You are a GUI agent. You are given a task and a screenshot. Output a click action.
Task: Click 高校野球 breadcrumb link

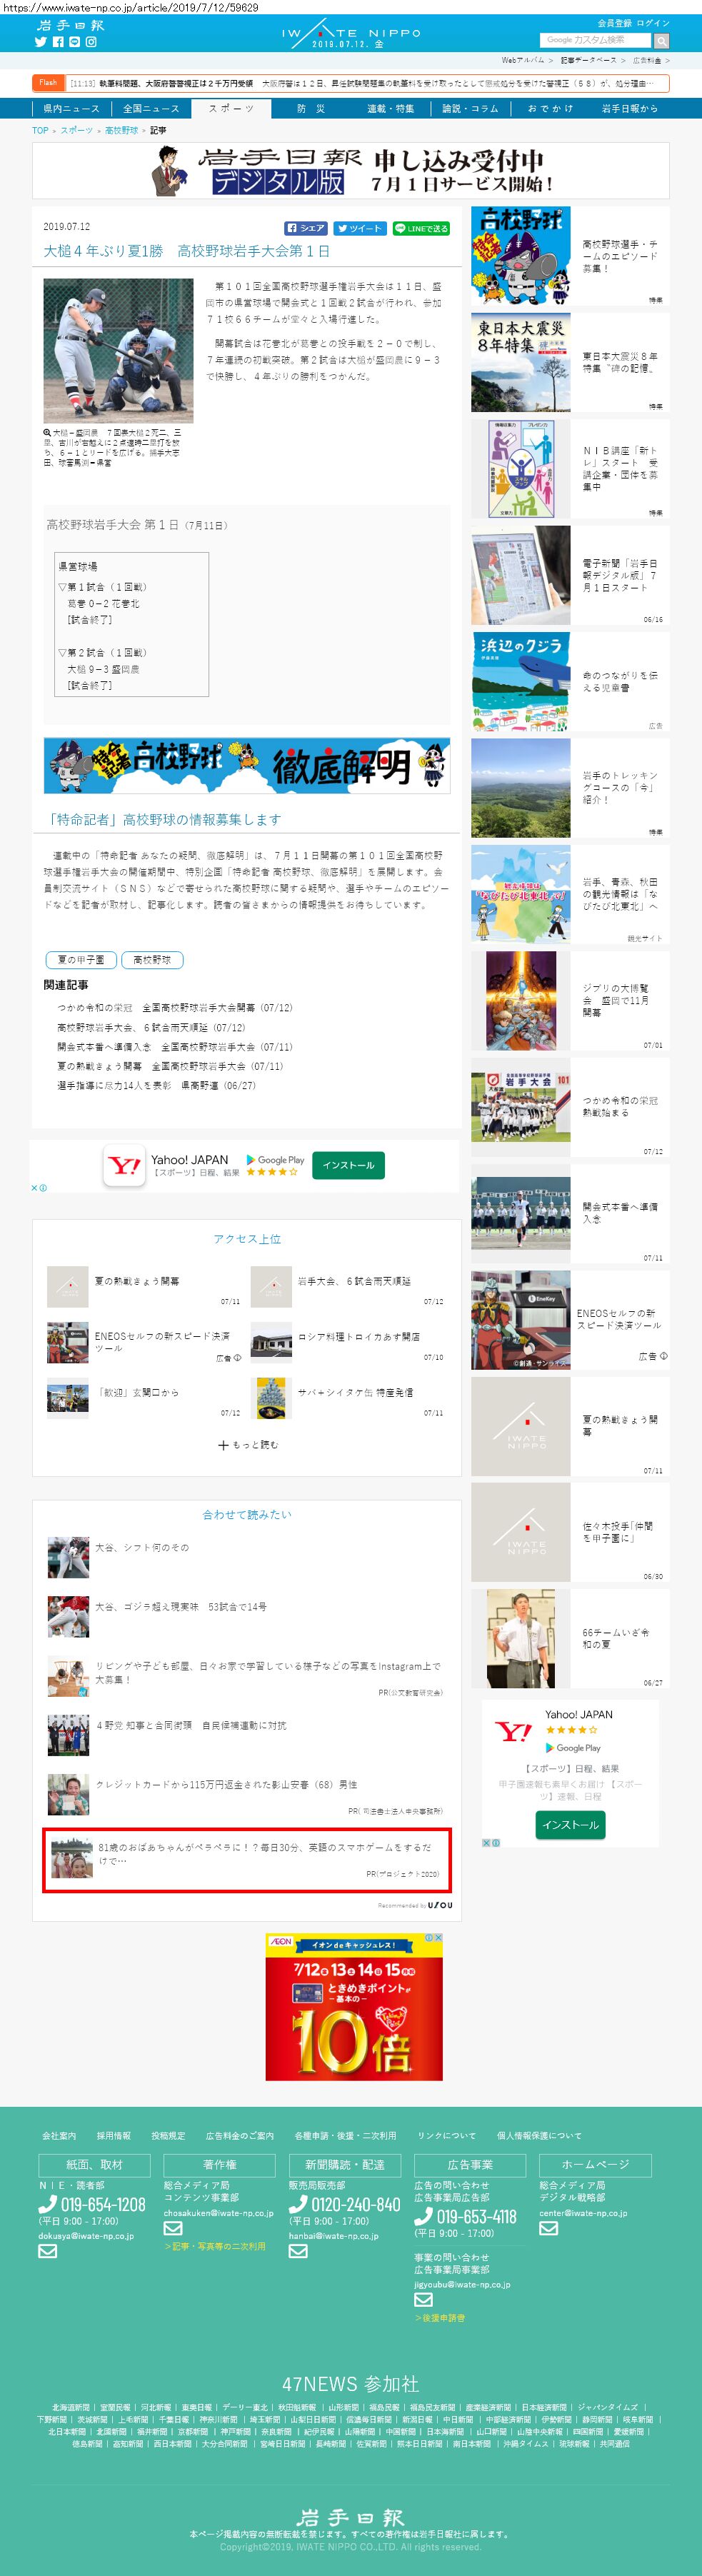[121, 130]
